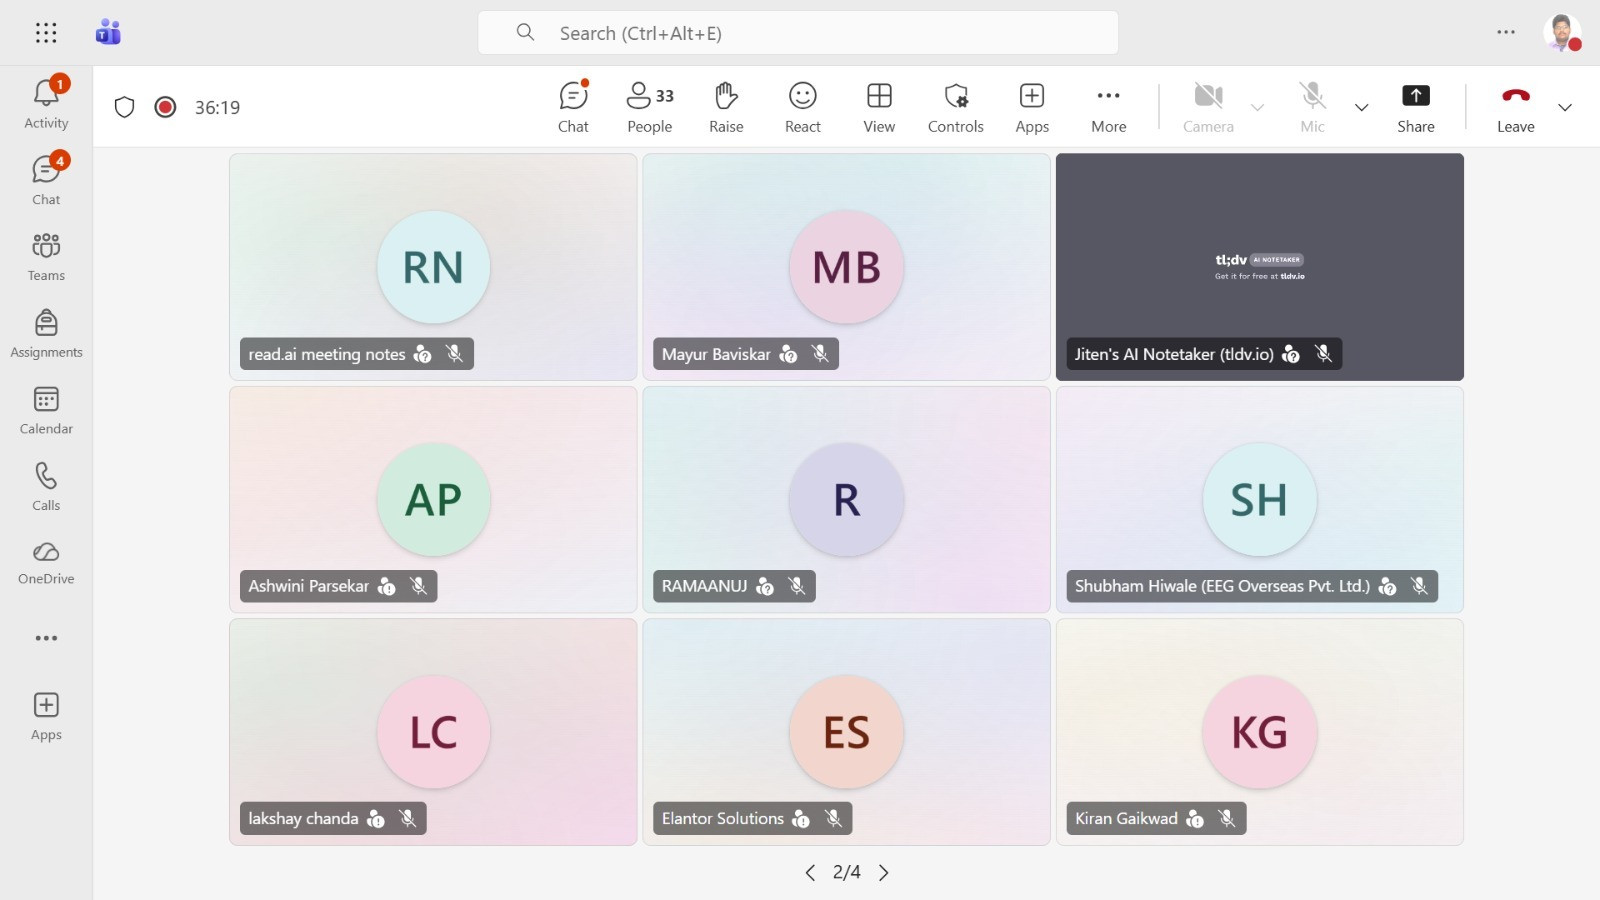Open the More actions menu in the toolbar
1600x900 pixels.
(x=1108, y=106)
